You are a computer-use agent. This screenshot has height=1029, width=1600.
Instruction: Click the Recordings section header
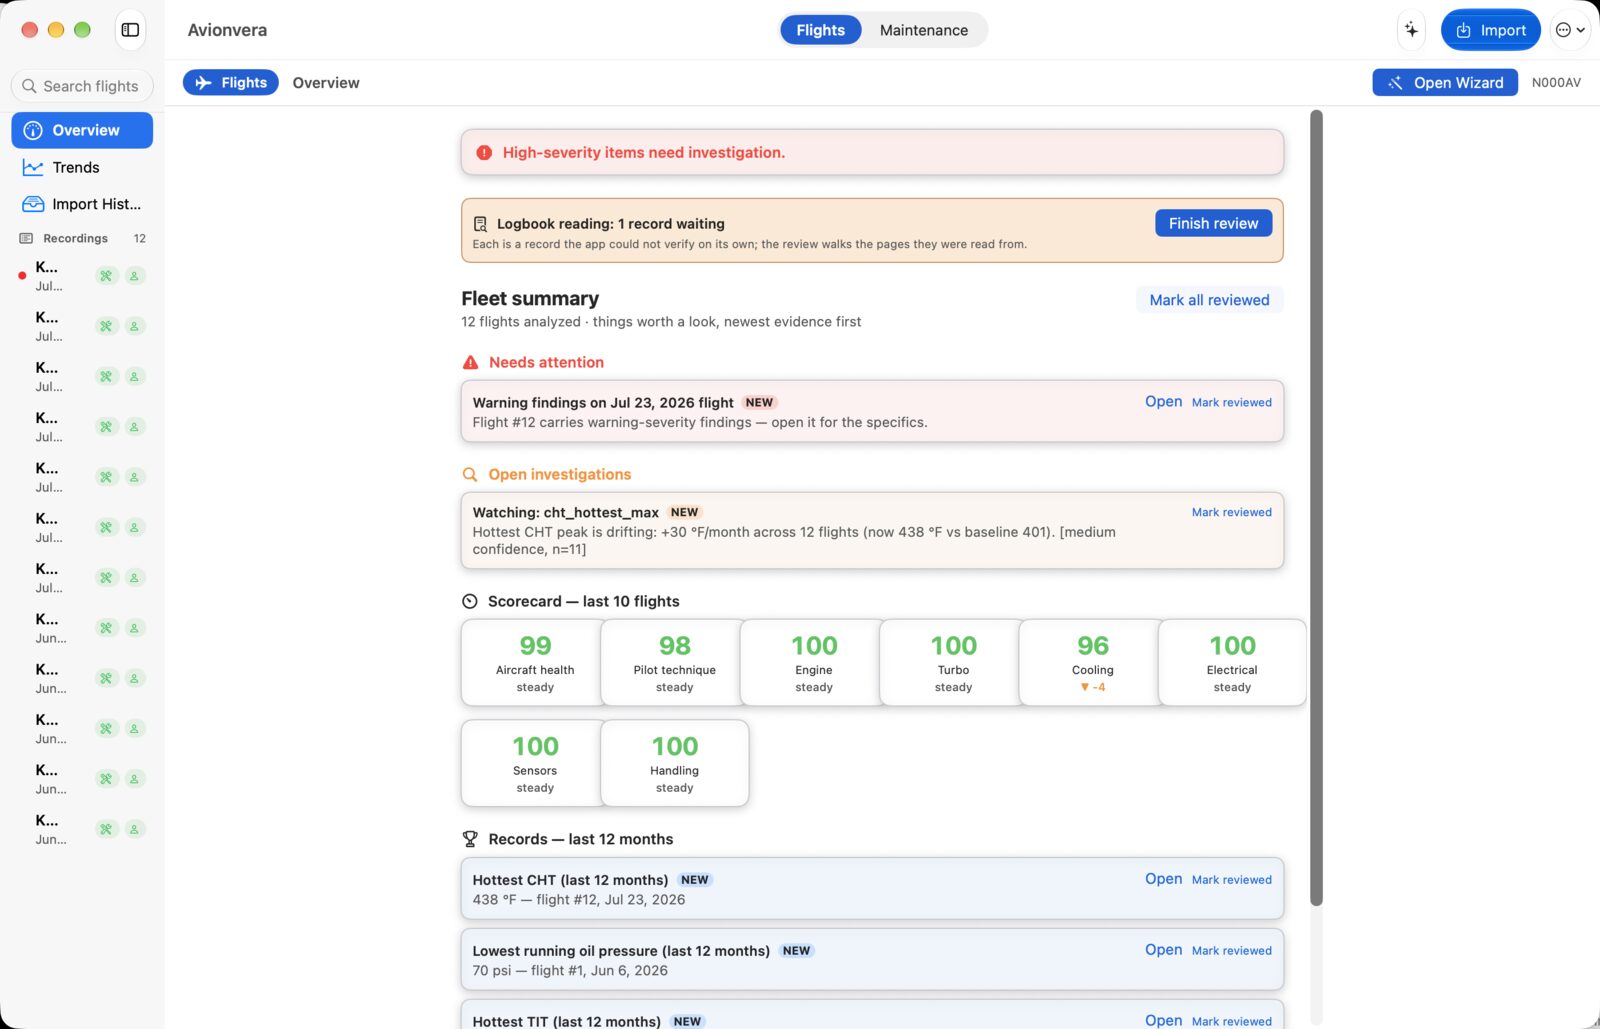82,238
